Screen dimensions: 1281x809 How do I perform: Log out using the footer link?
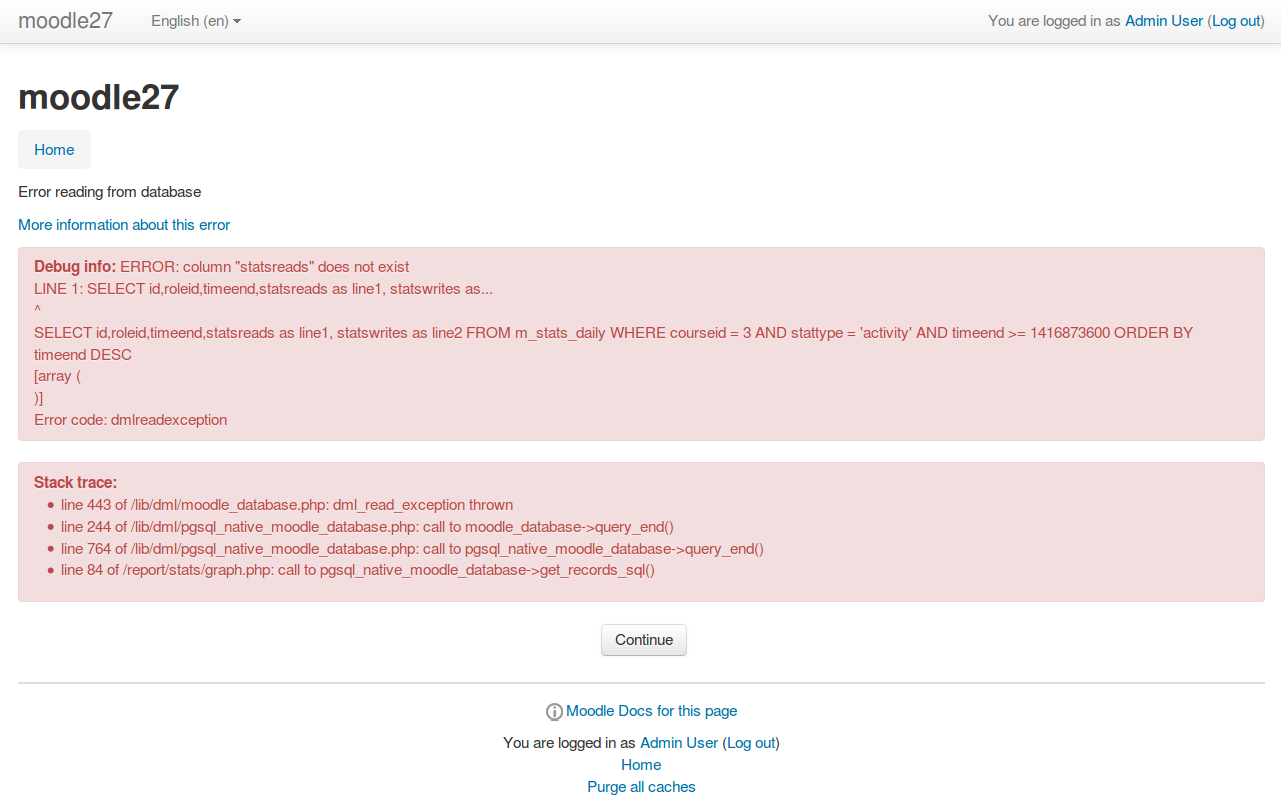[x=751, y=743]
